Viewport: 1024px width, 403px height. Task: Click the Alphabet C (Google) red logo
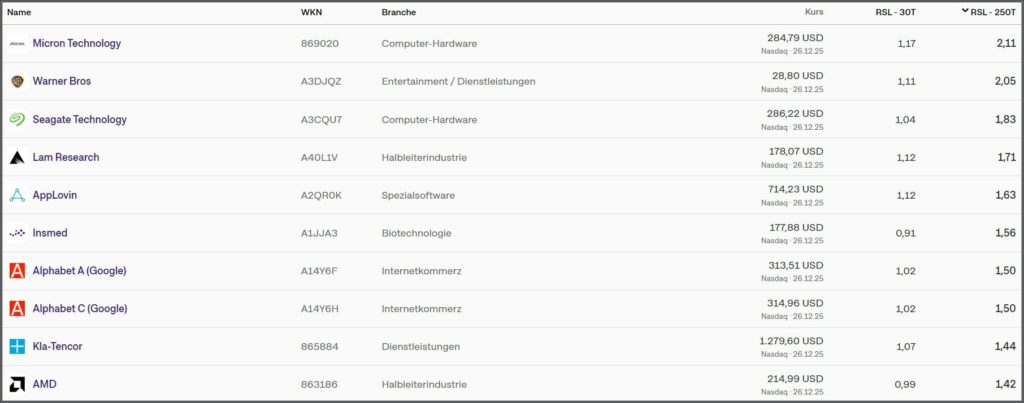17,309
